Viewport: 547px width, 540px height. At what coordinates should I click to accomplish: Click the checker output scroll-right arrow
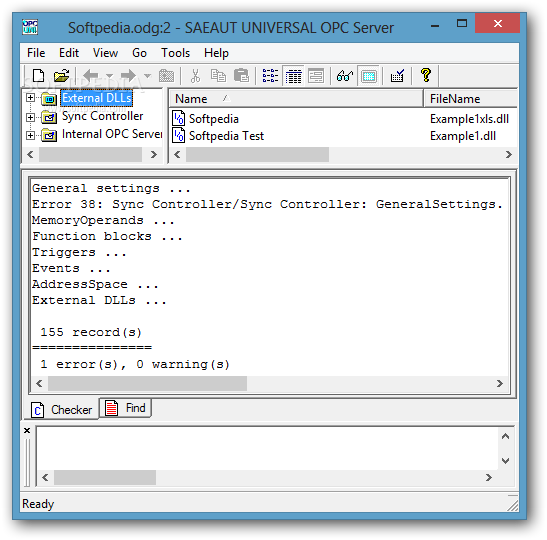500,384
